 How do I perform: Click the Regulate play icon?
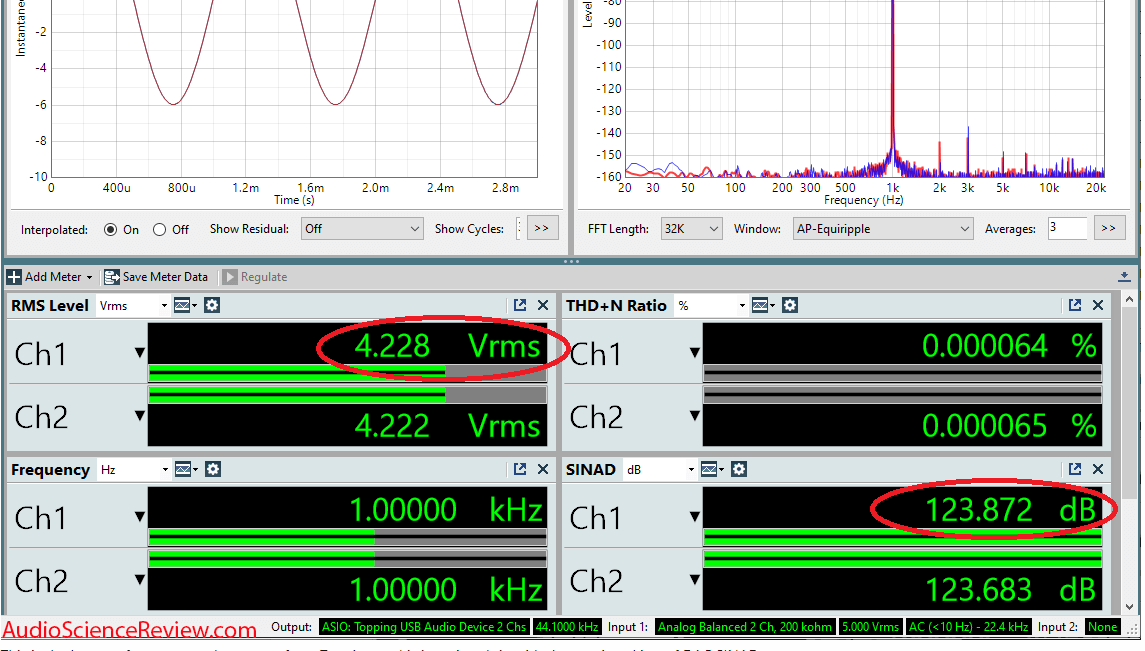[x=230, y=277]
